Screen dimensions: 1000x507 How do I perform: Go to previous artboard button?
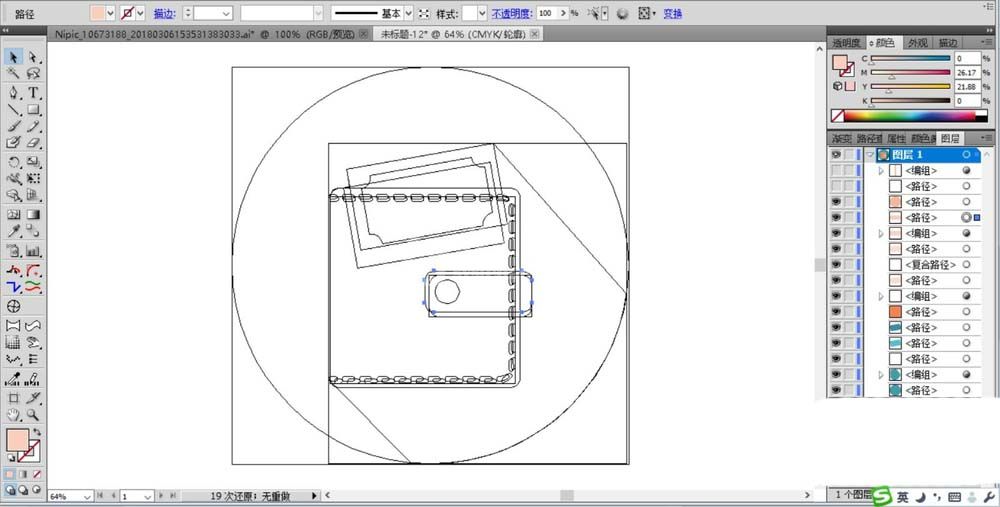[x=114, y=496]
